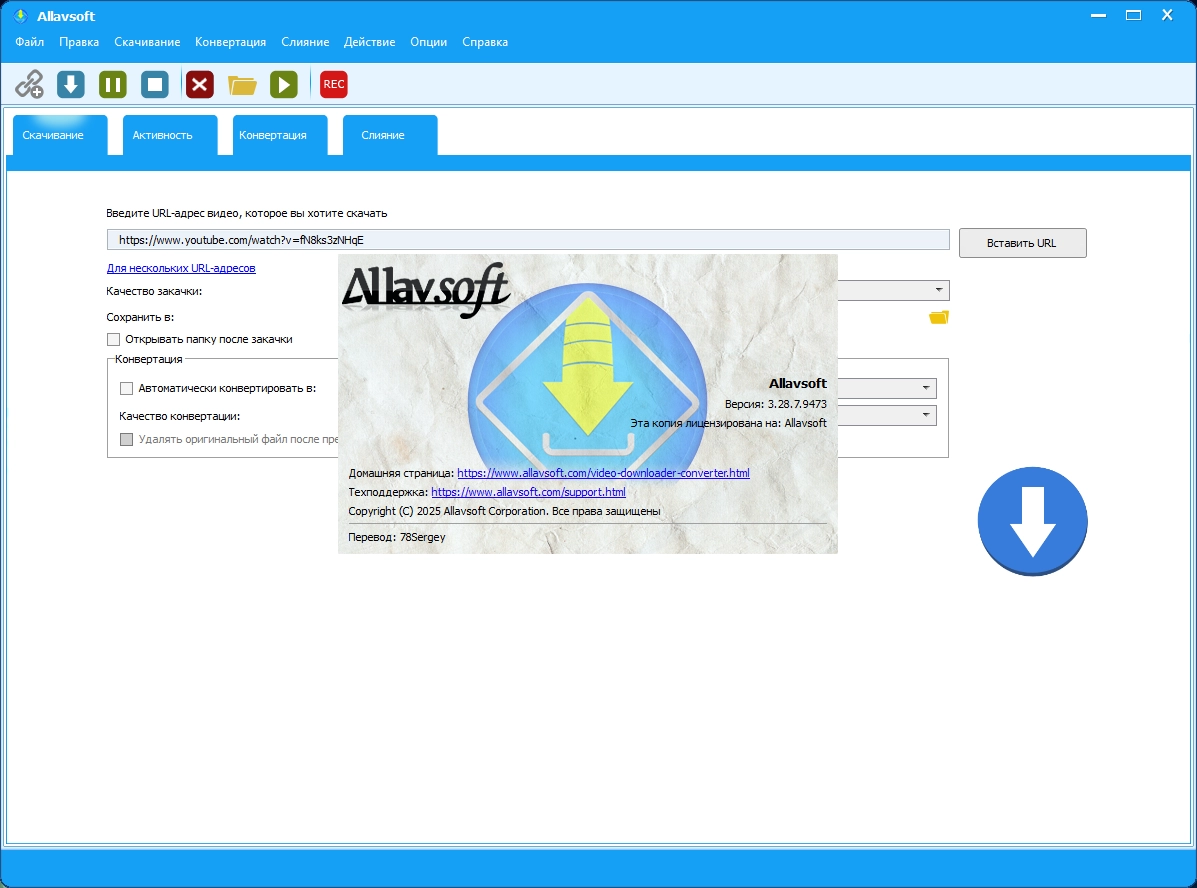Enable open folder after download checkbox

pyautogui.click(x=114, y=339)
